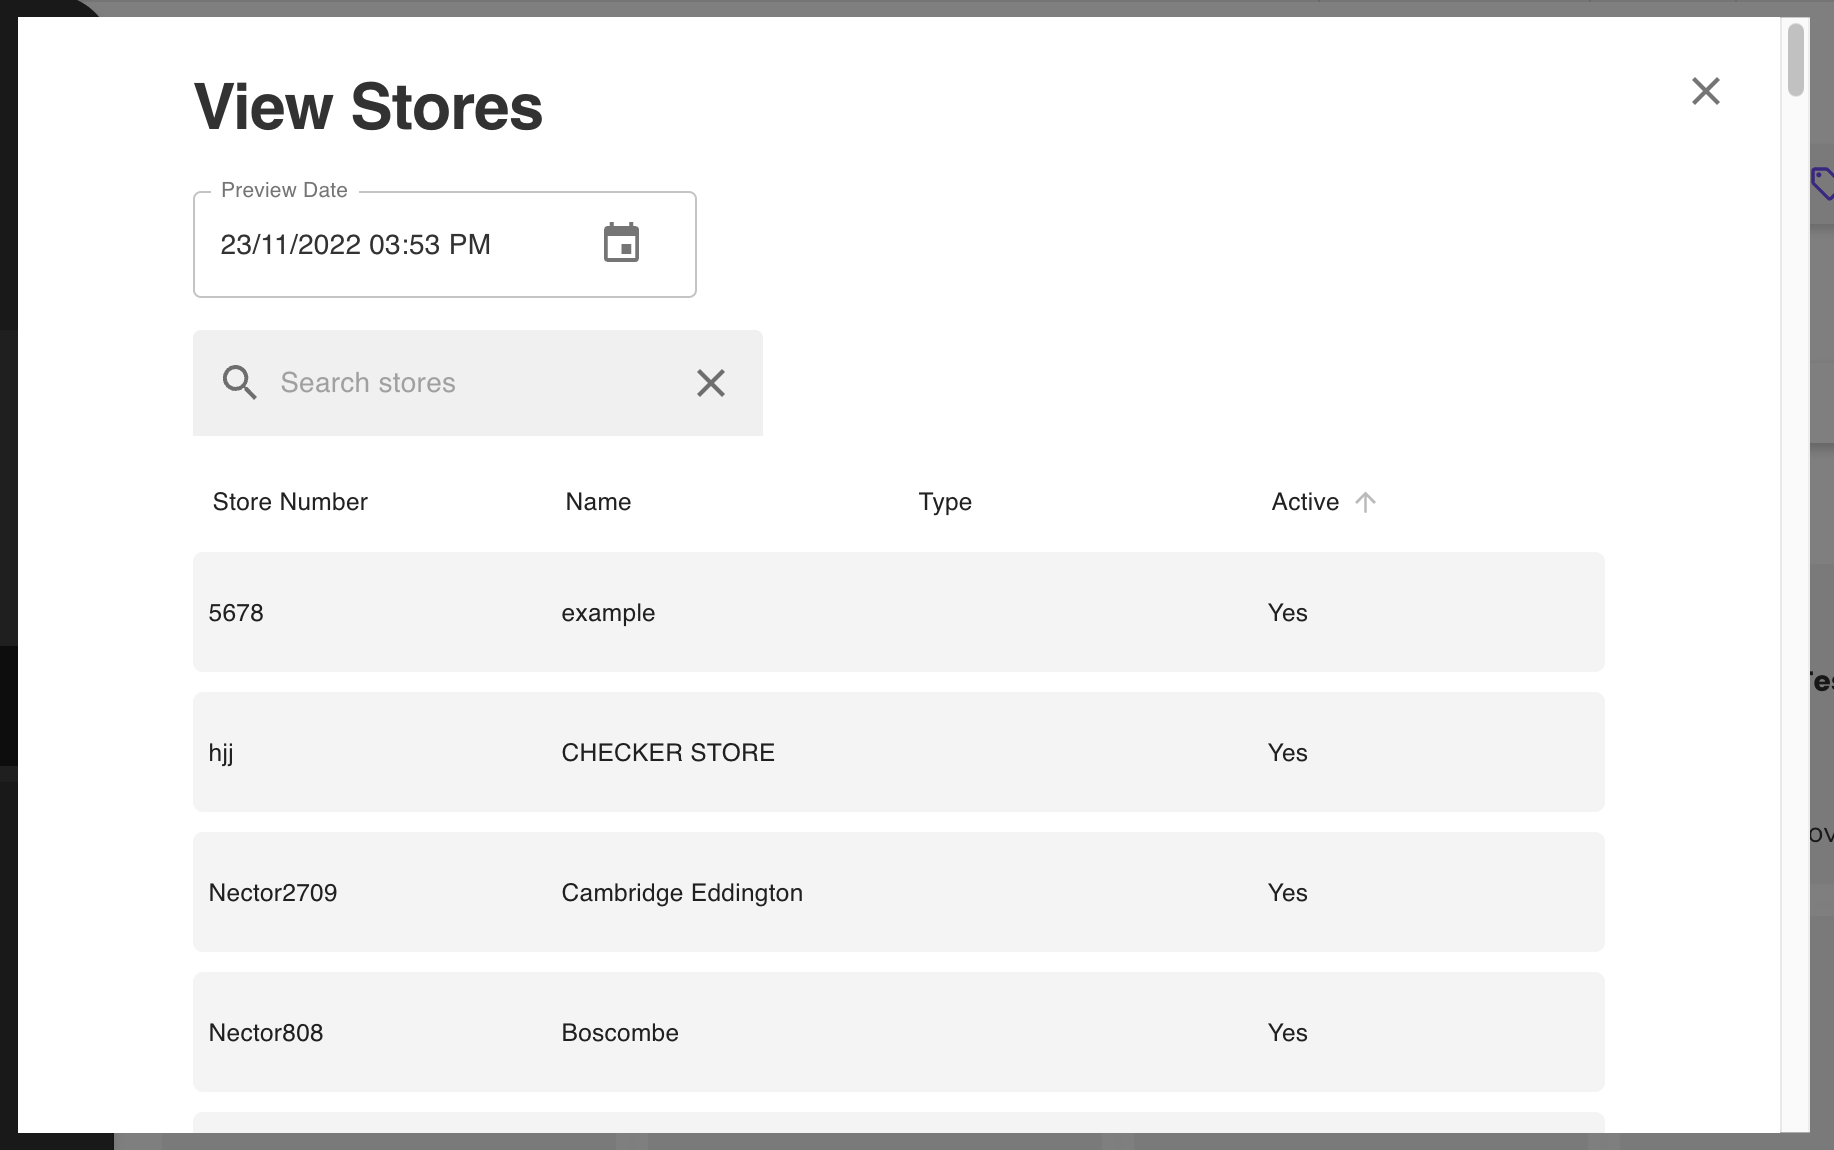Open the Preview Date calendar picker
The image size is (1834, 1150).
[x=621, y=243]
